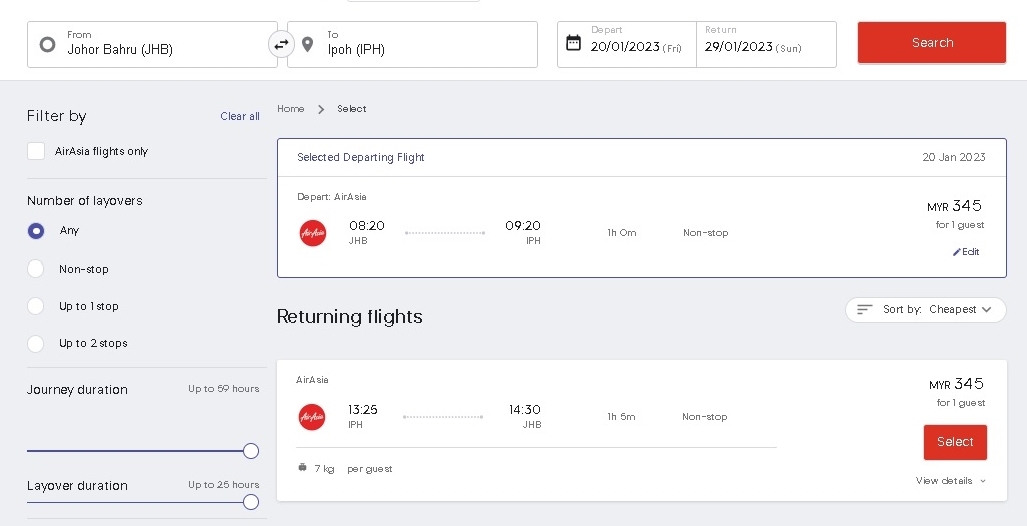Expand View details for returning flight
Viewport: 1027px width, 526px height.
point(950,481)
